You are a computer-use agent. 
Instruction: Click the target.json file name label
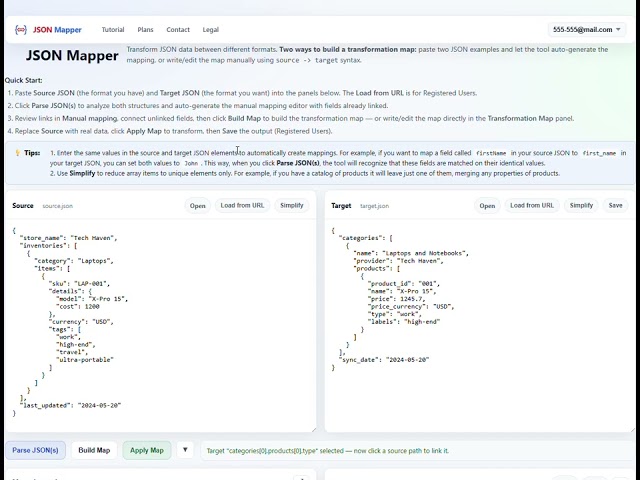pos(374,206)
